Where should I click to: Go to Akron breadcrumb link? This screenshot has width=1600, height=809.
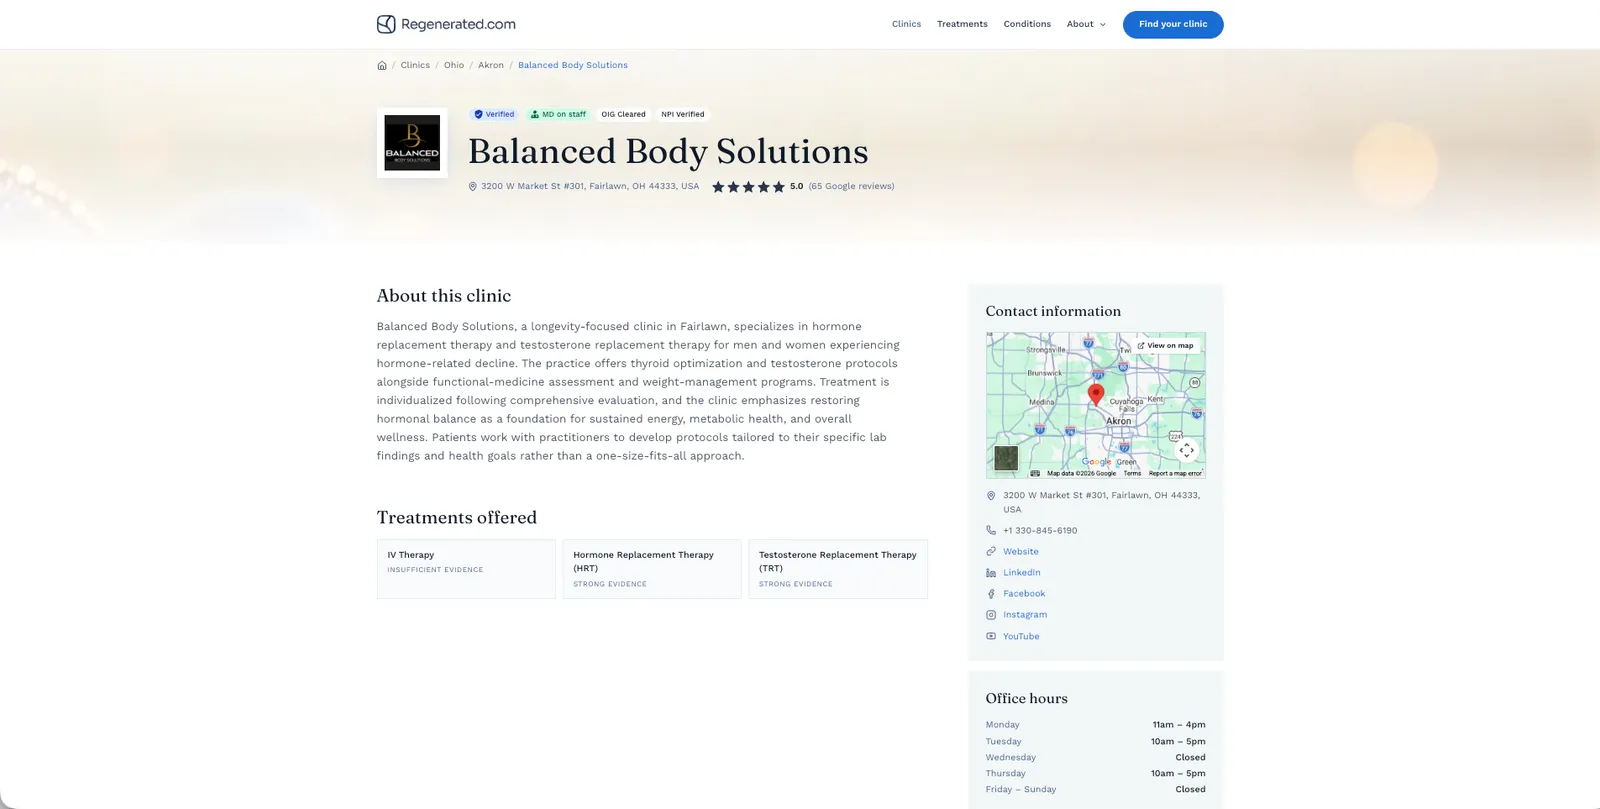click(x=491, y=65)
